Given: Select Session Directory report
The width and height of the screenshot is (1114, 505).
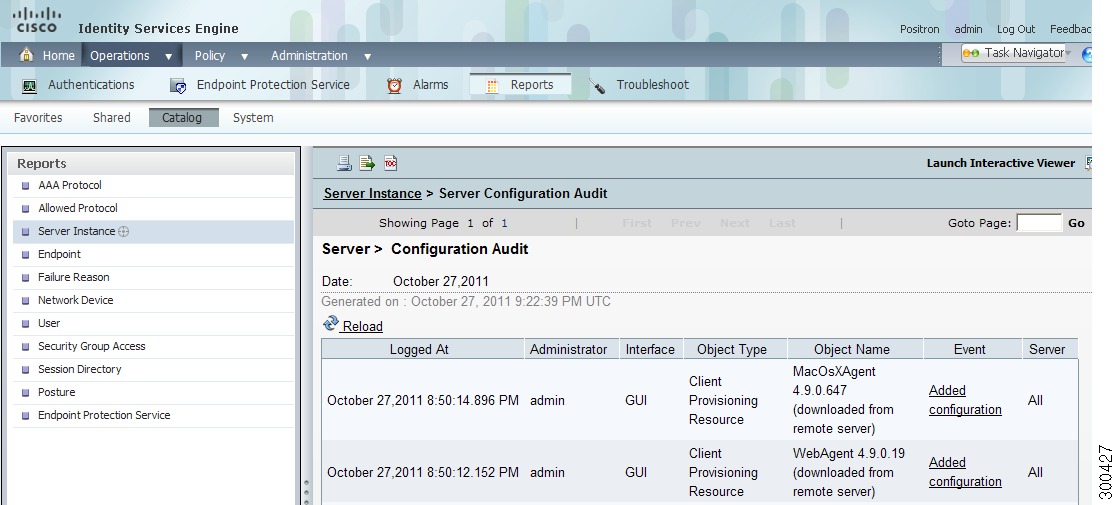Looking at the screenshot, I should [80, 369].
